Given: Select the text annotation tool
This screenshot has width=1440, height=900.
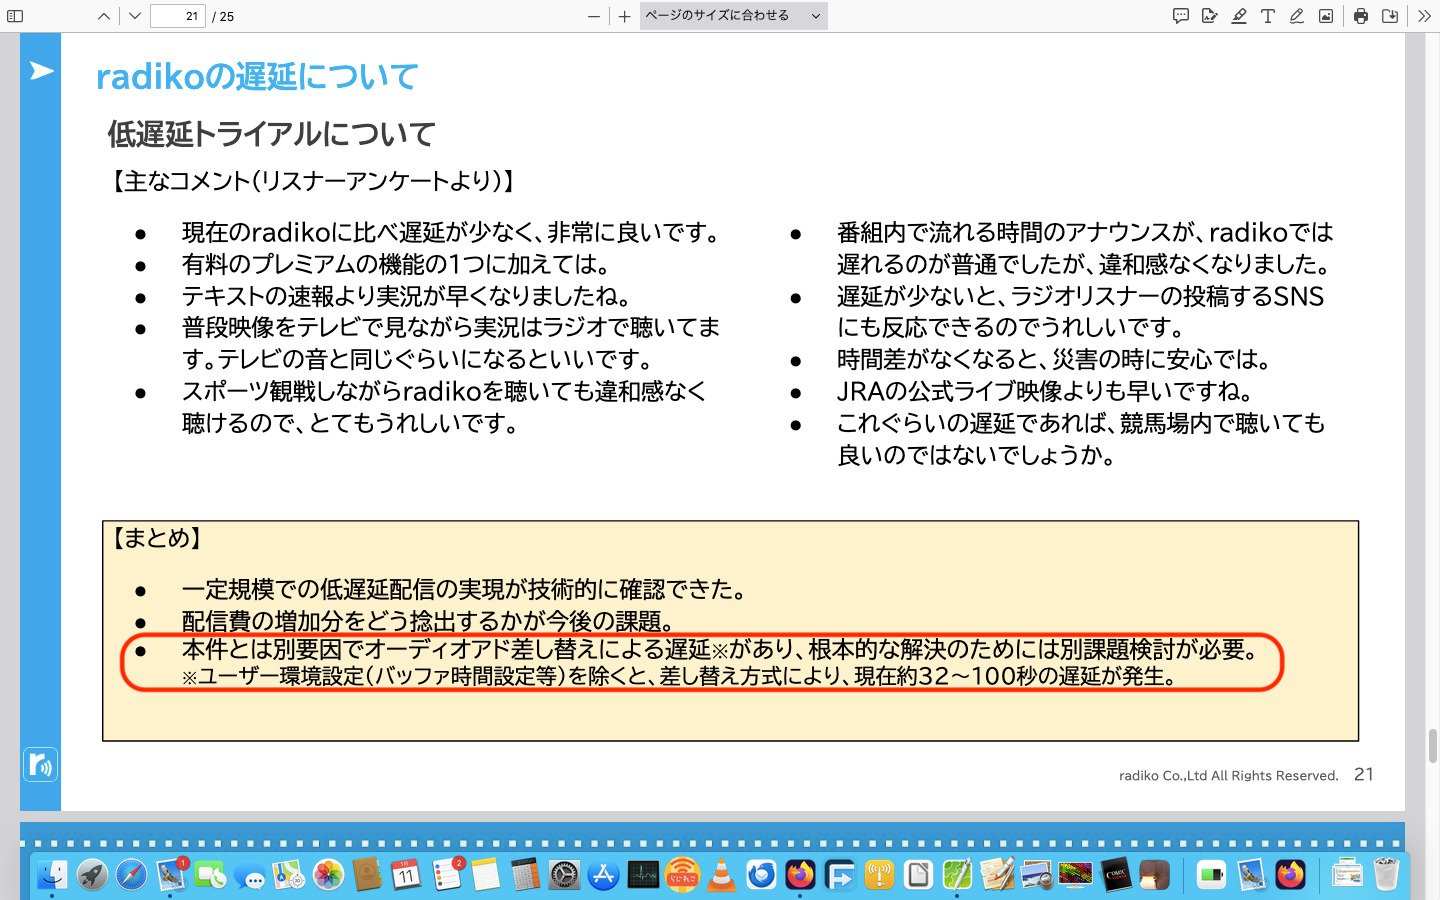Looking at the screenshot, I should click(1268, 16).
